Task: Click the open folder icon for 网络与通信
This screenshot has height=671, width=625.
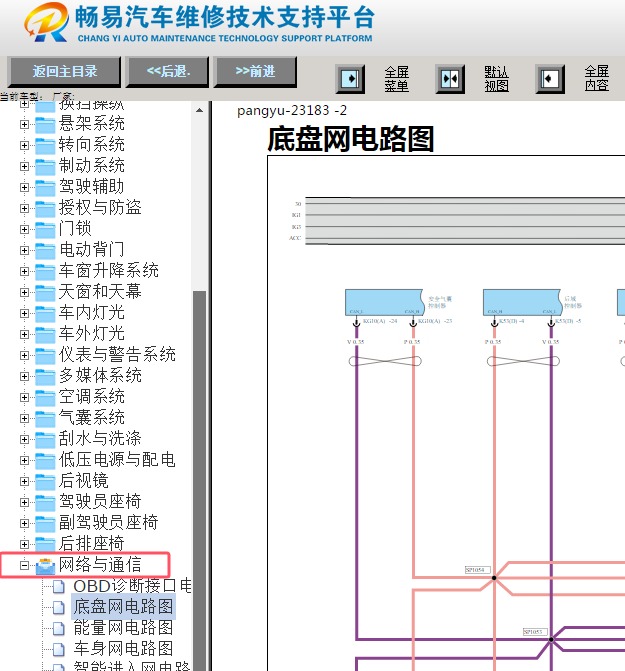Action: point(45,566)
